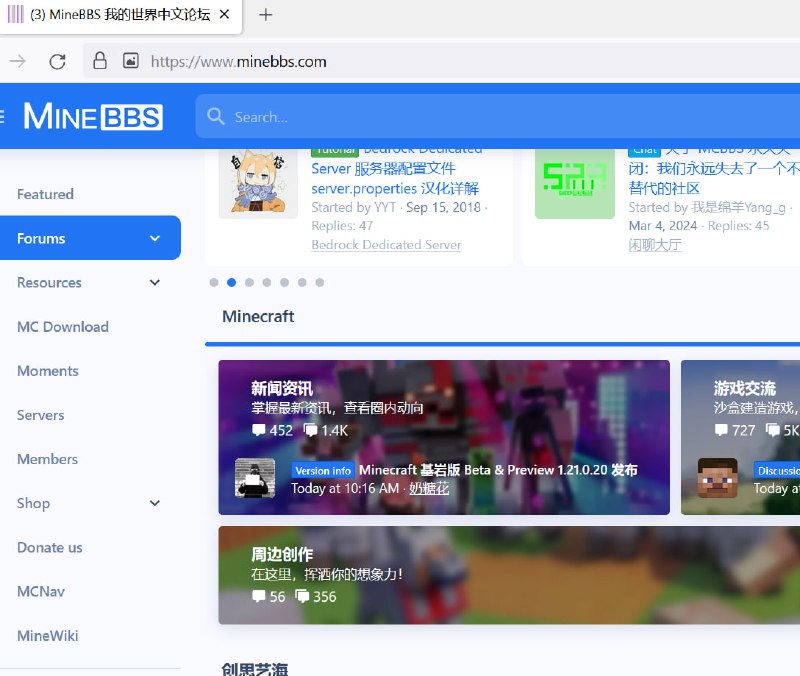Screen dimensions: 800x676
Task: Click into the Search field
Action: [497, 116]
